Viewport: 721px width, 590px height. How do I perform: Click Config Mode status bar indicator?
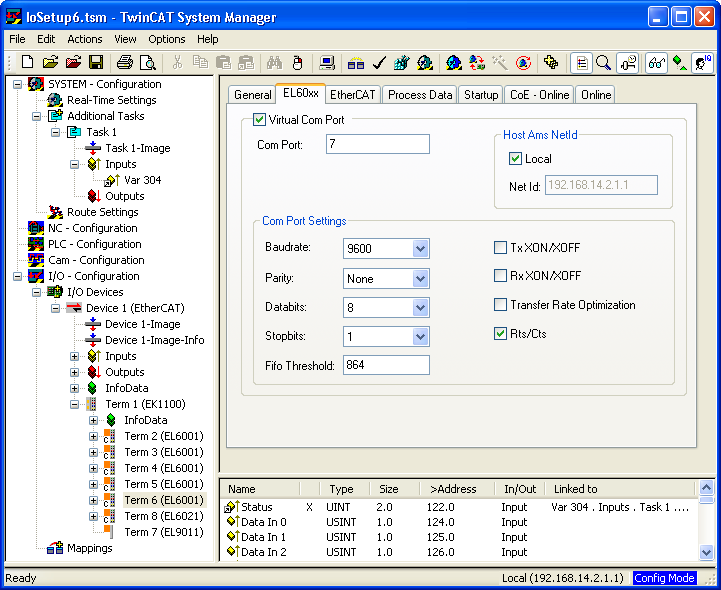pyautogui.click(x=664, y=578)
